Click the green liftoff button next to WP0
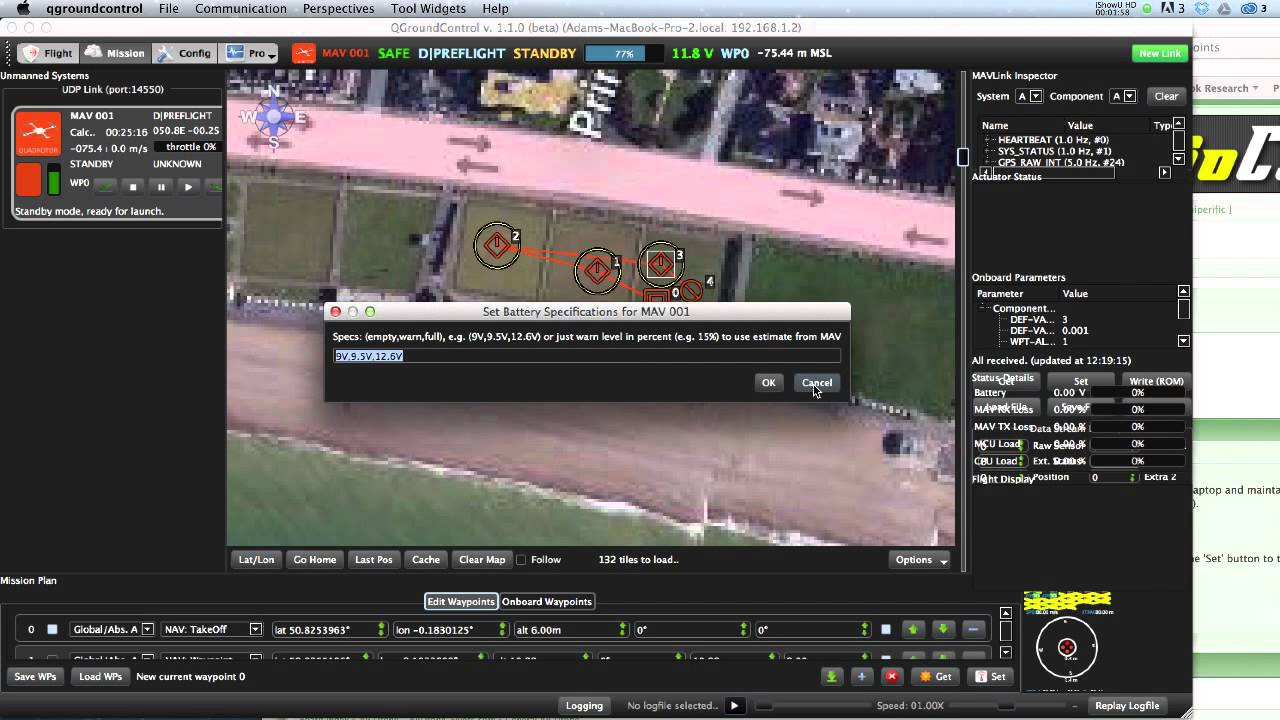The width and height of the screenshot is (1280, 720). [104, 187]
